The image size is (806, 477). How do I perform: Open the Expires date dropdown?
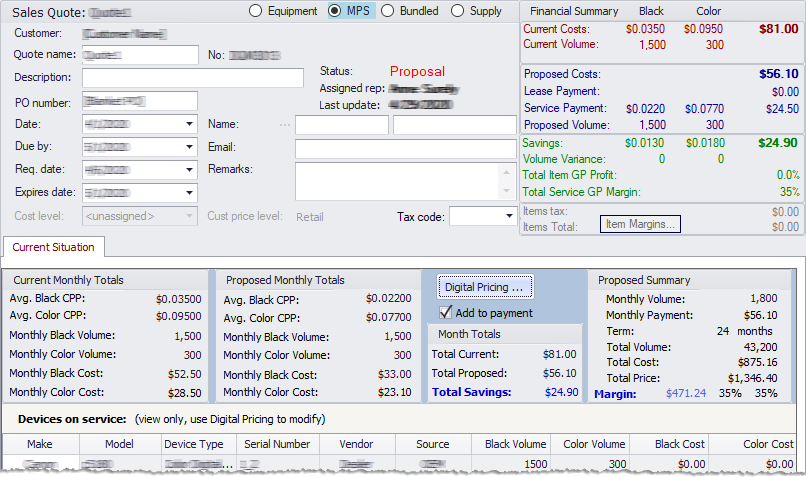pos(189,193)
